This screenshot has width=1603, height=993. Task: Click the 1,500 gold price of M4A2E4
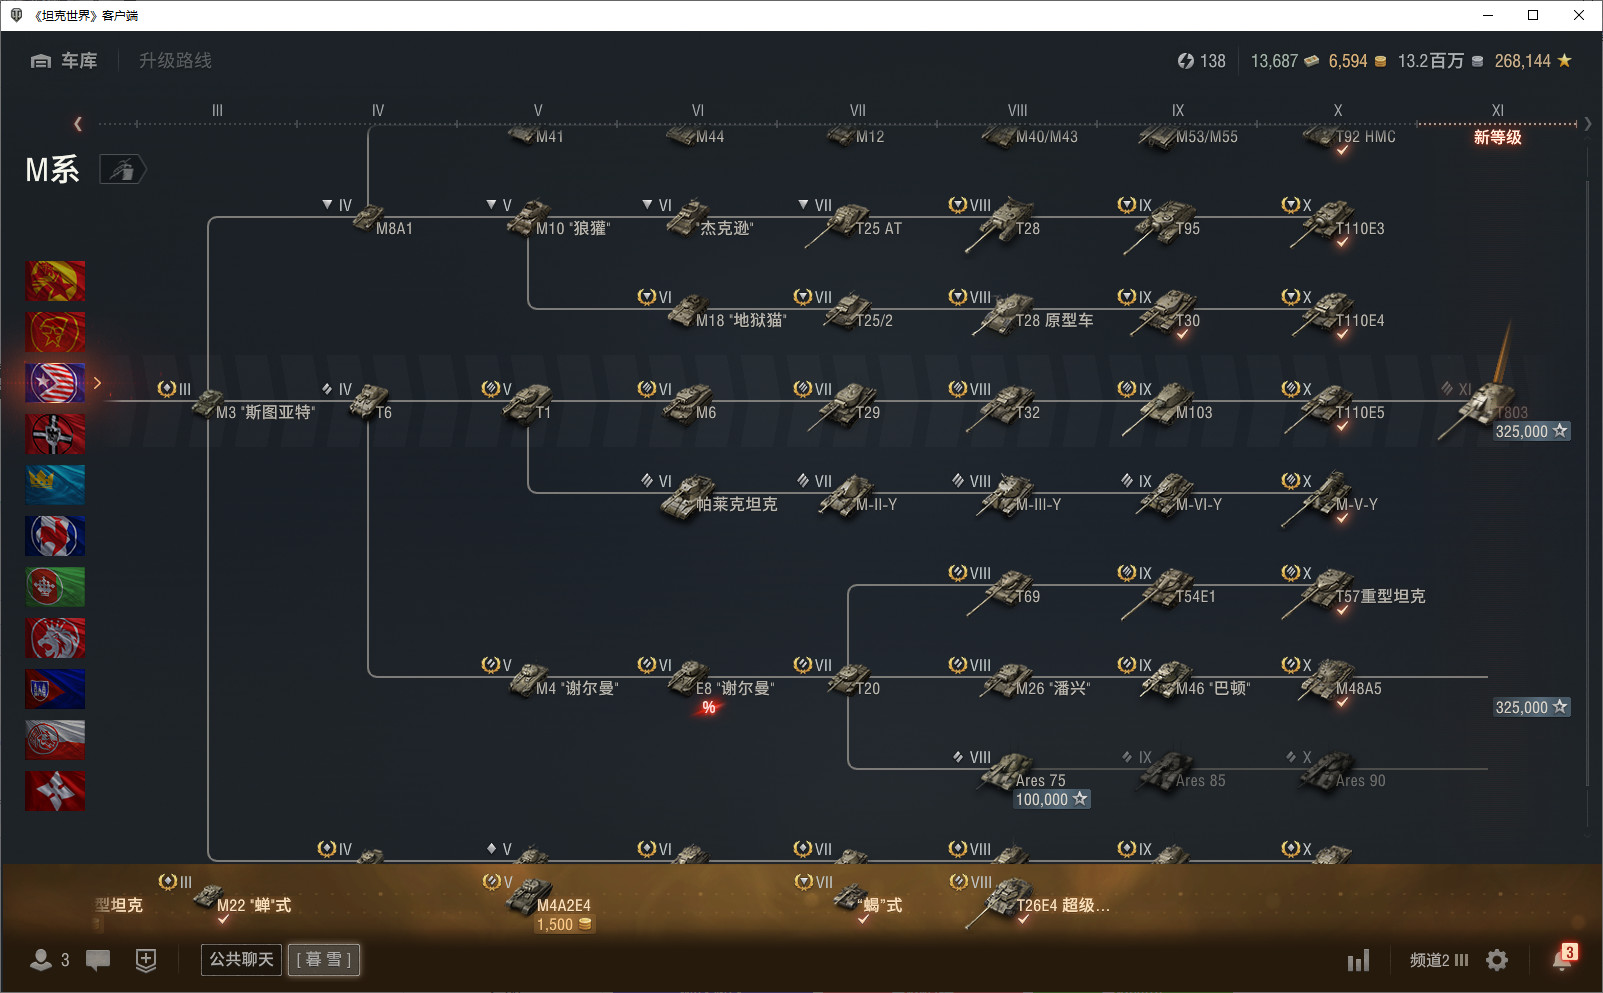coord(564,925)
